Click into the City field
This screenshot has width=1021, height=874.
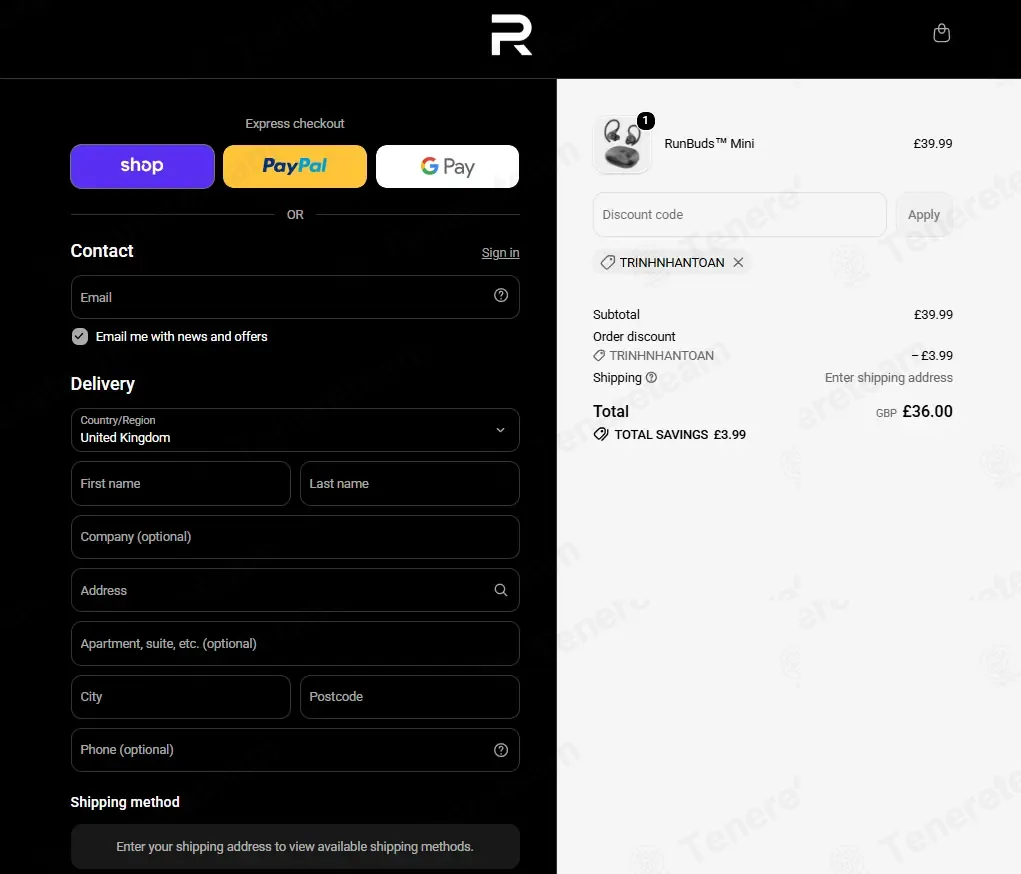pos(180,697)
